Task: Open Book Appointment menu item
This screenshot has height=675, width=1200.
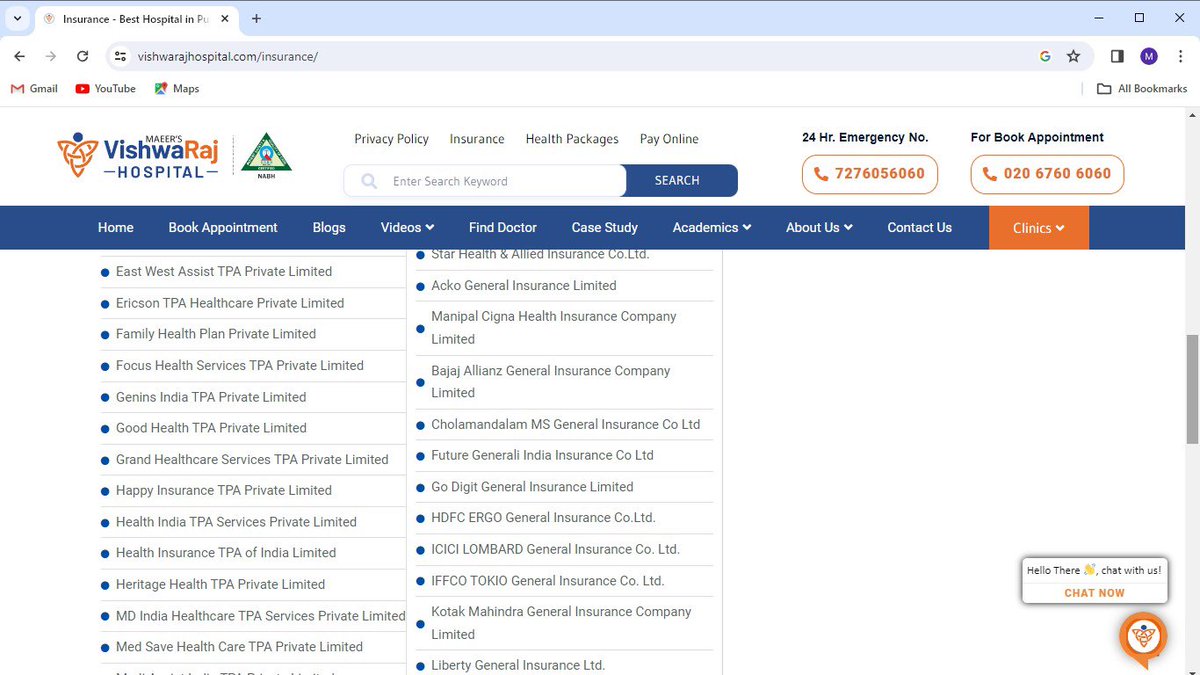Action: pos(223,227)
